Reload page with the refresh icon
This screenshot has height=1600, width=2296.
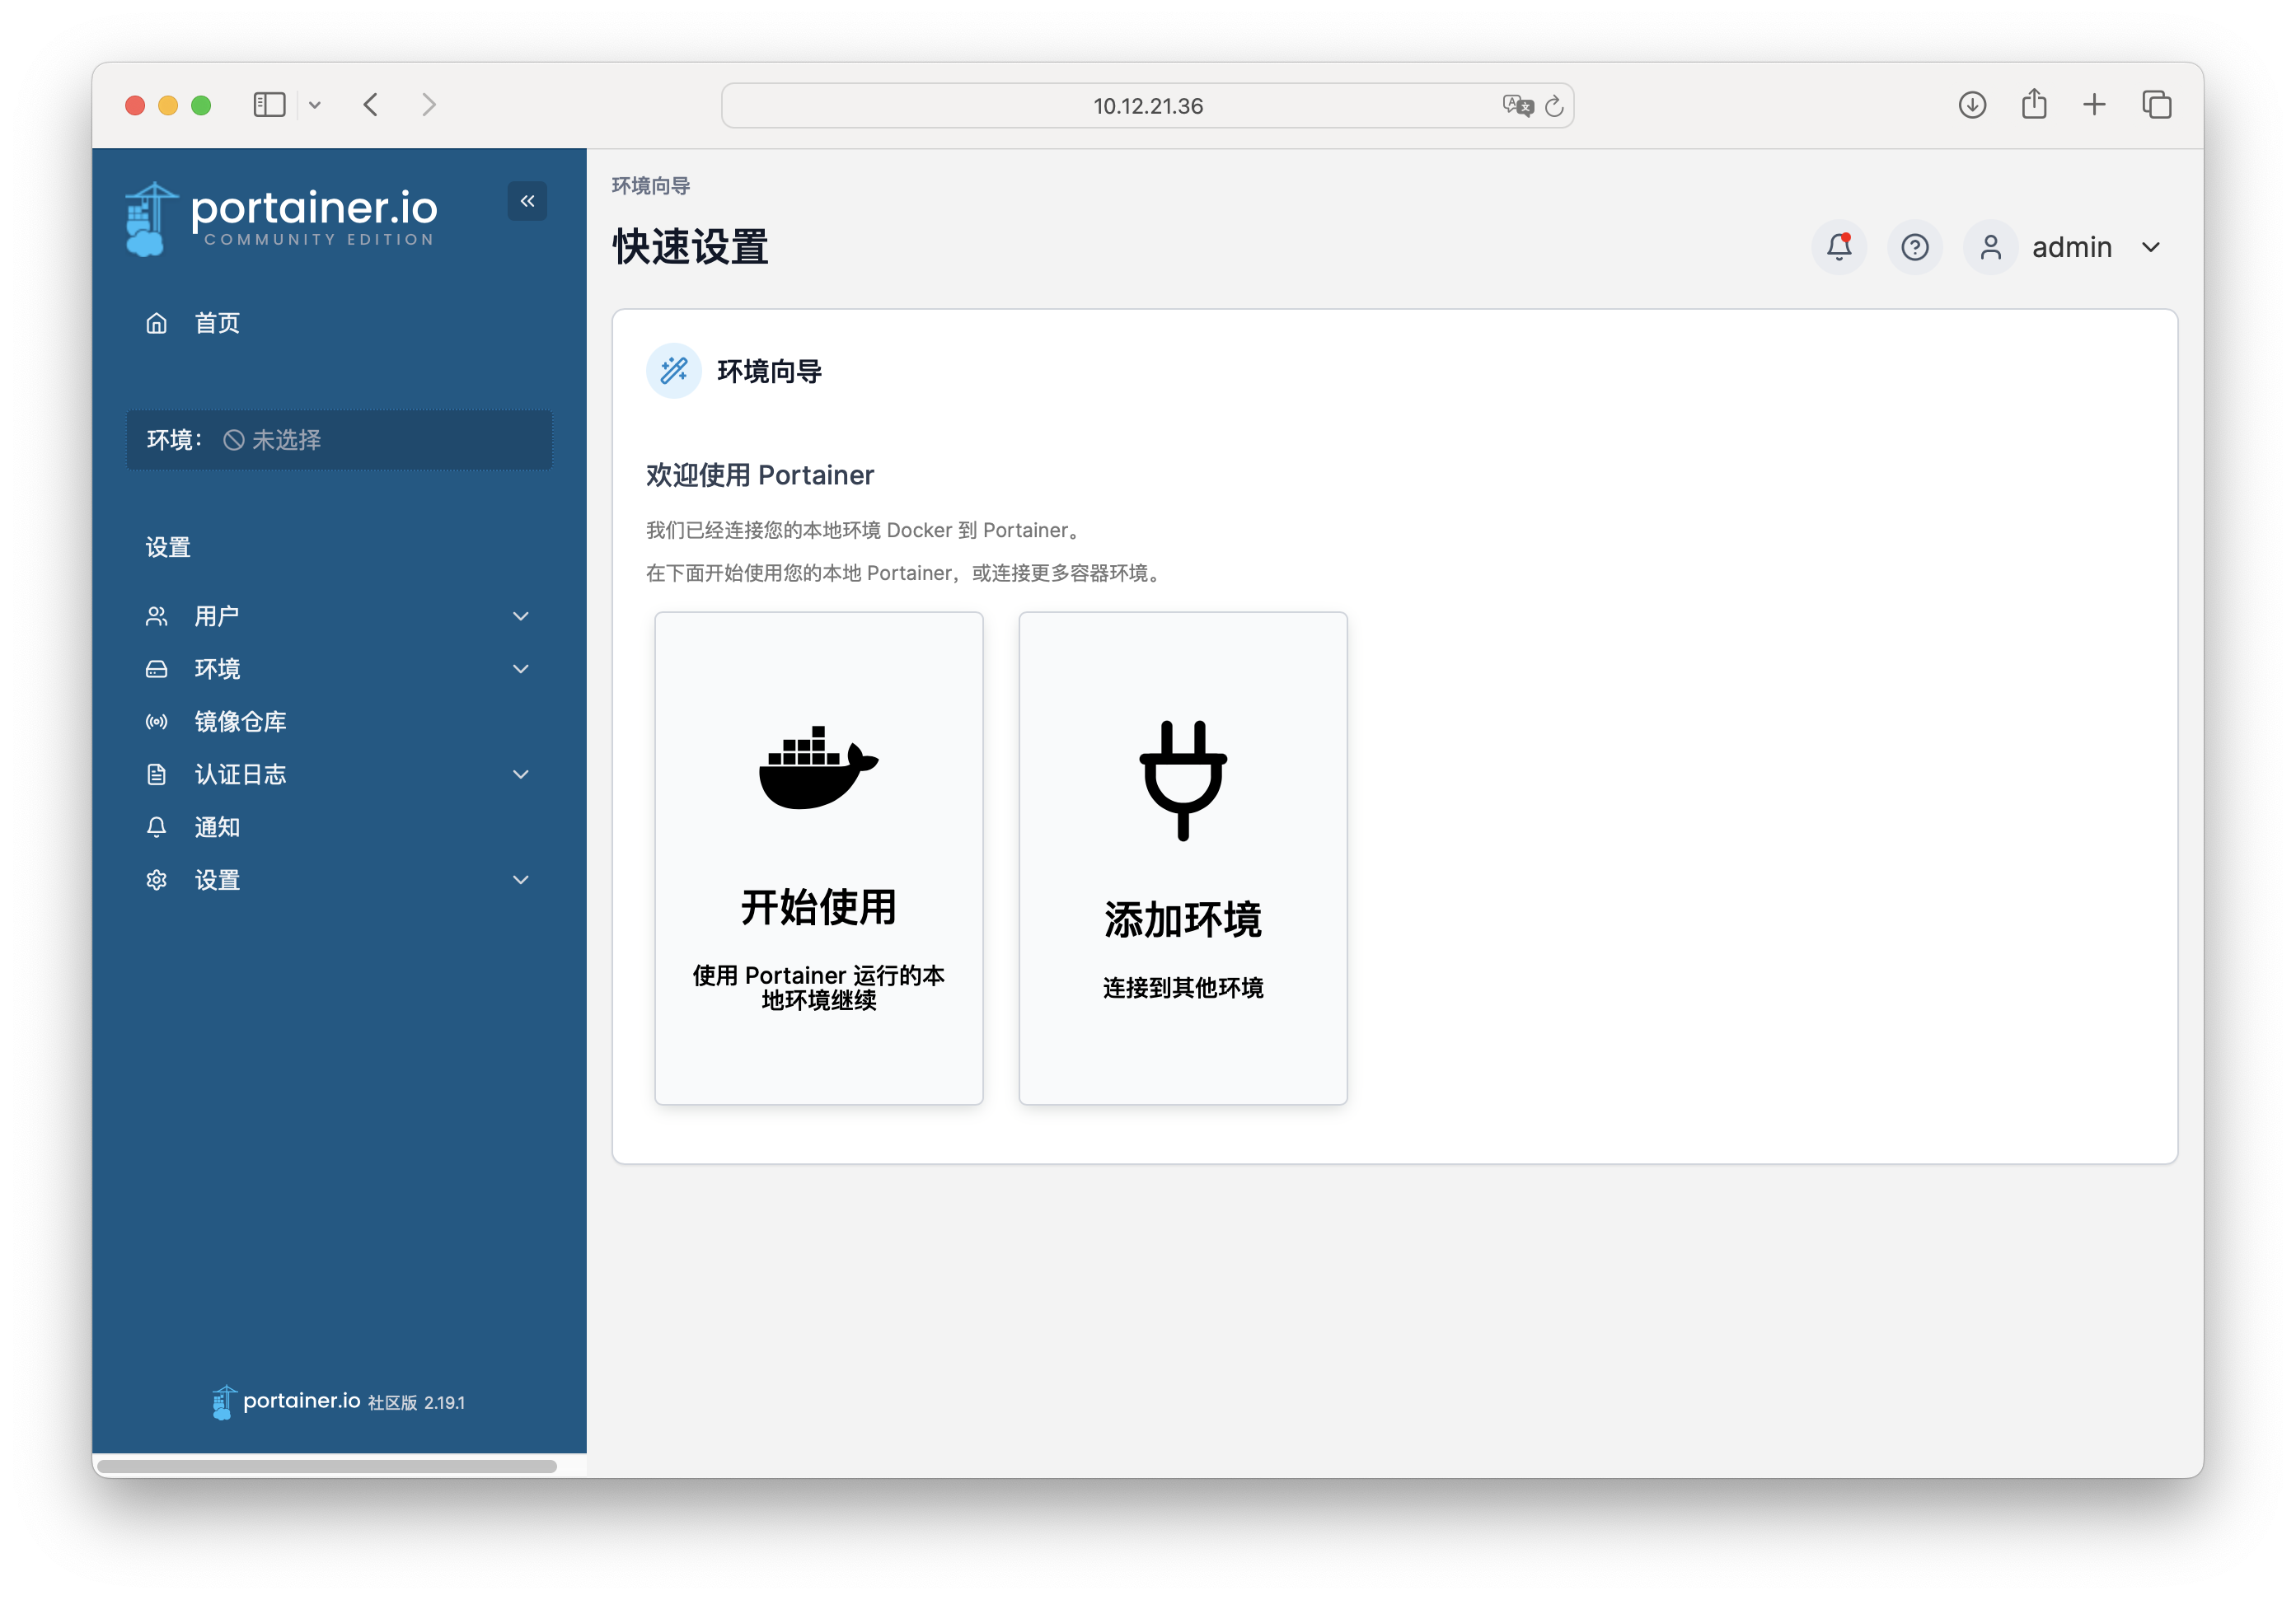click(x=1554, y=106)
